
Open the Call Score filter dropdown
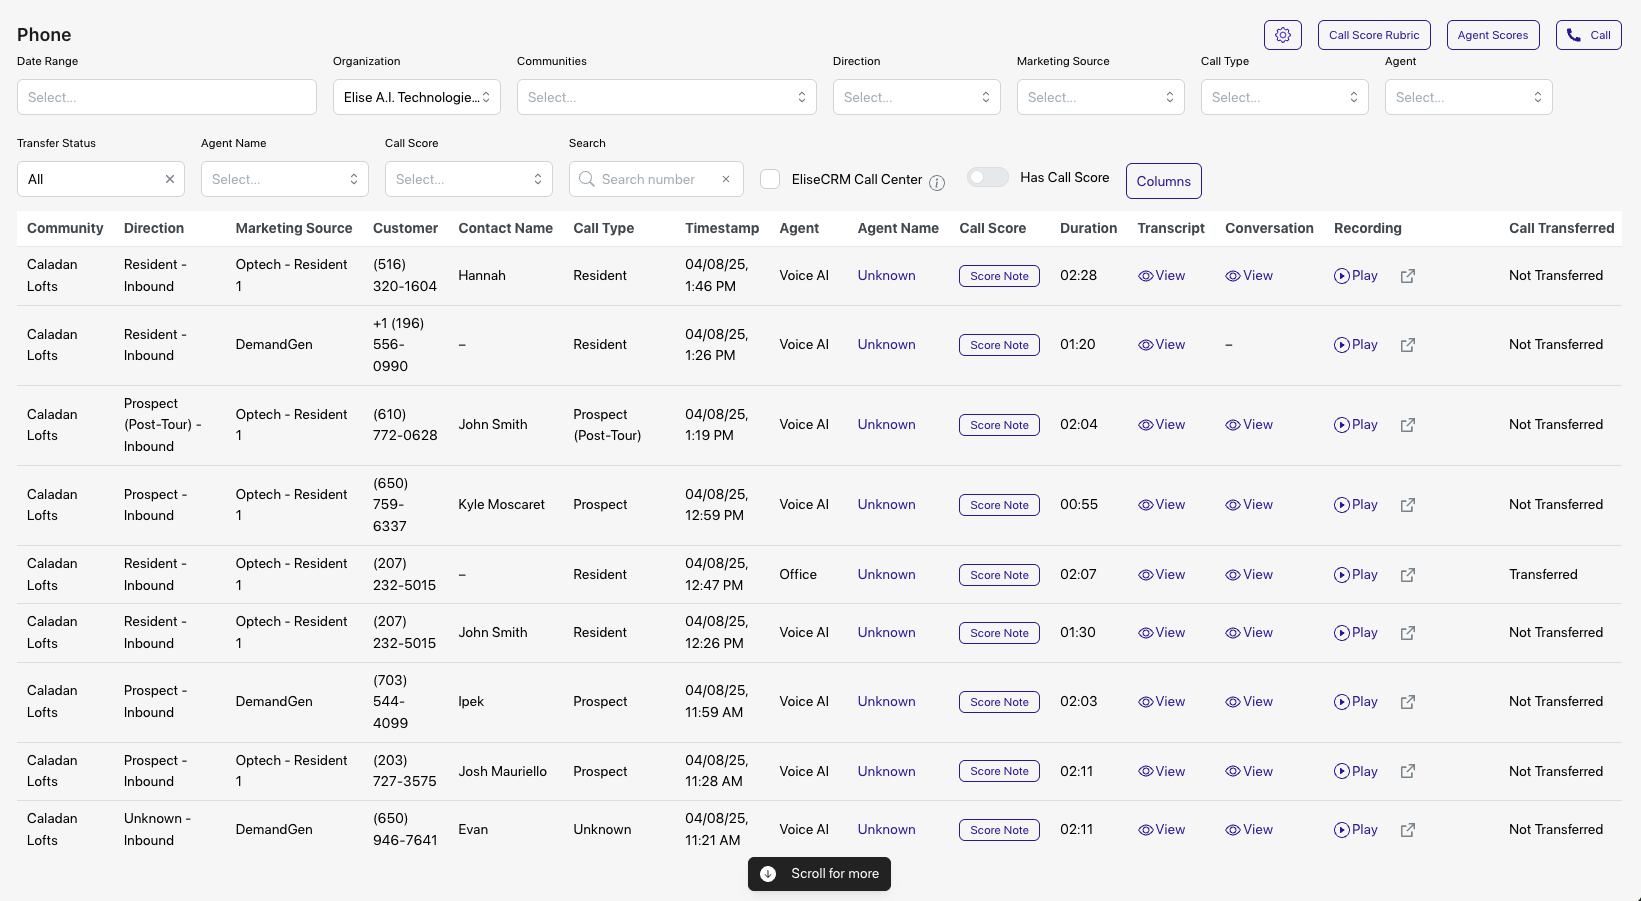(469, 179)
